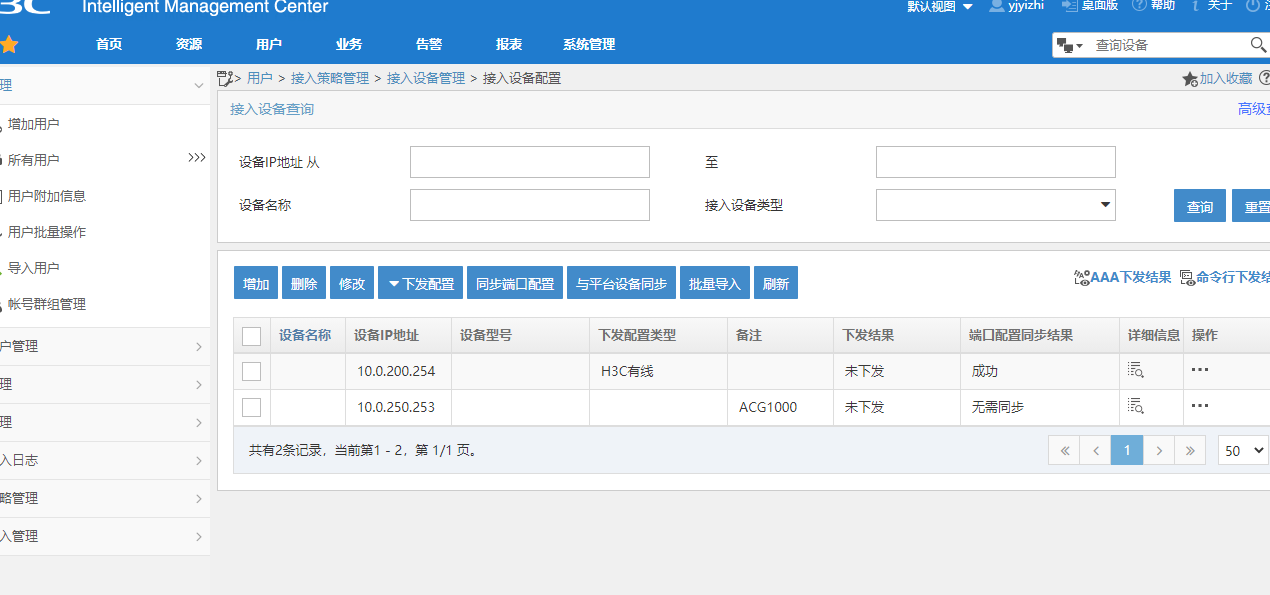This screenshot has height=595, width=1270.
Task: Open operations ellipsis for 10.0.200.254 row
Action: (x=1200, y=370)
